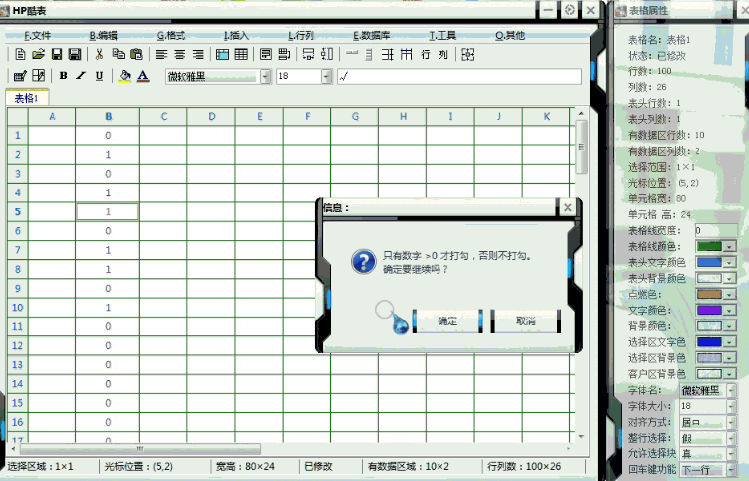Click the dotted-selection icon at toolbar end
The image size is (749, 481).
coord(467,54)
